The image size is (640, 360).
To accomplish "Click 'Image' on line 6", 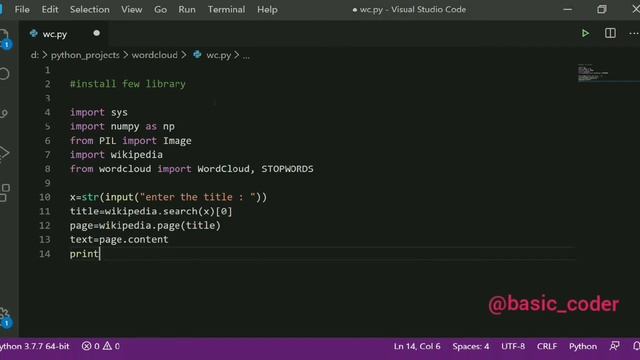I will pos(177,141).
